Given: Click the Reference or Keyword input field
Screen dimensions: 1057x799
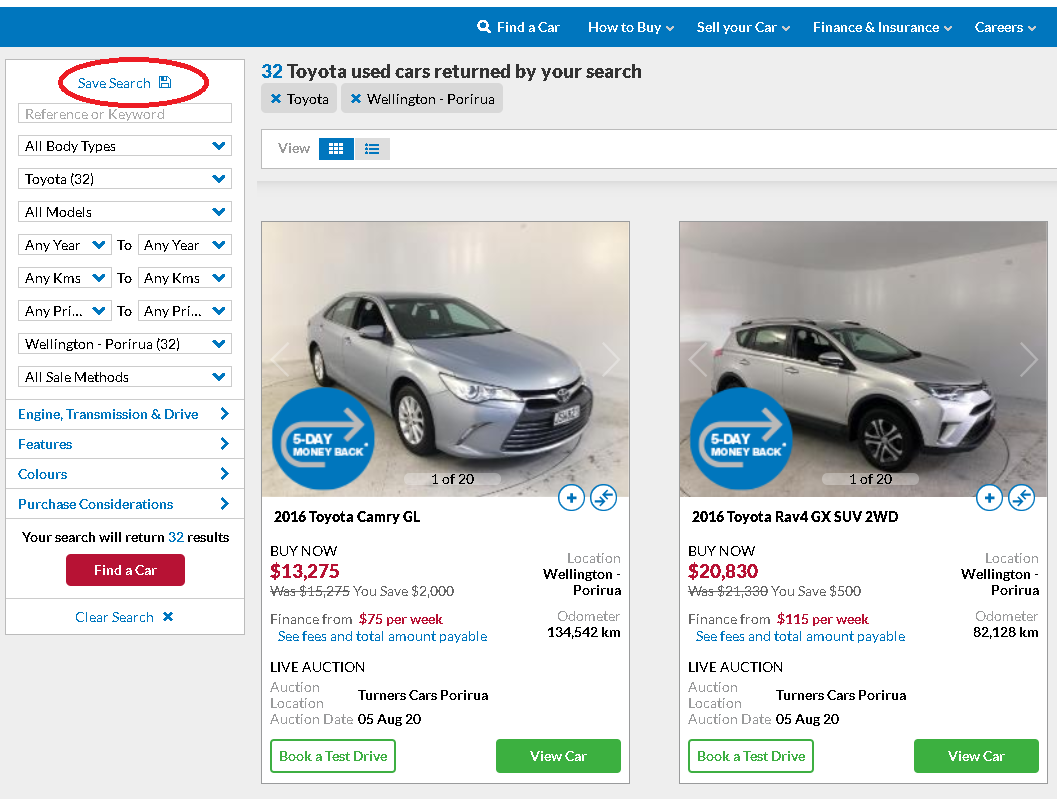Looking at the screenshot, I should (x=125, y=113).
